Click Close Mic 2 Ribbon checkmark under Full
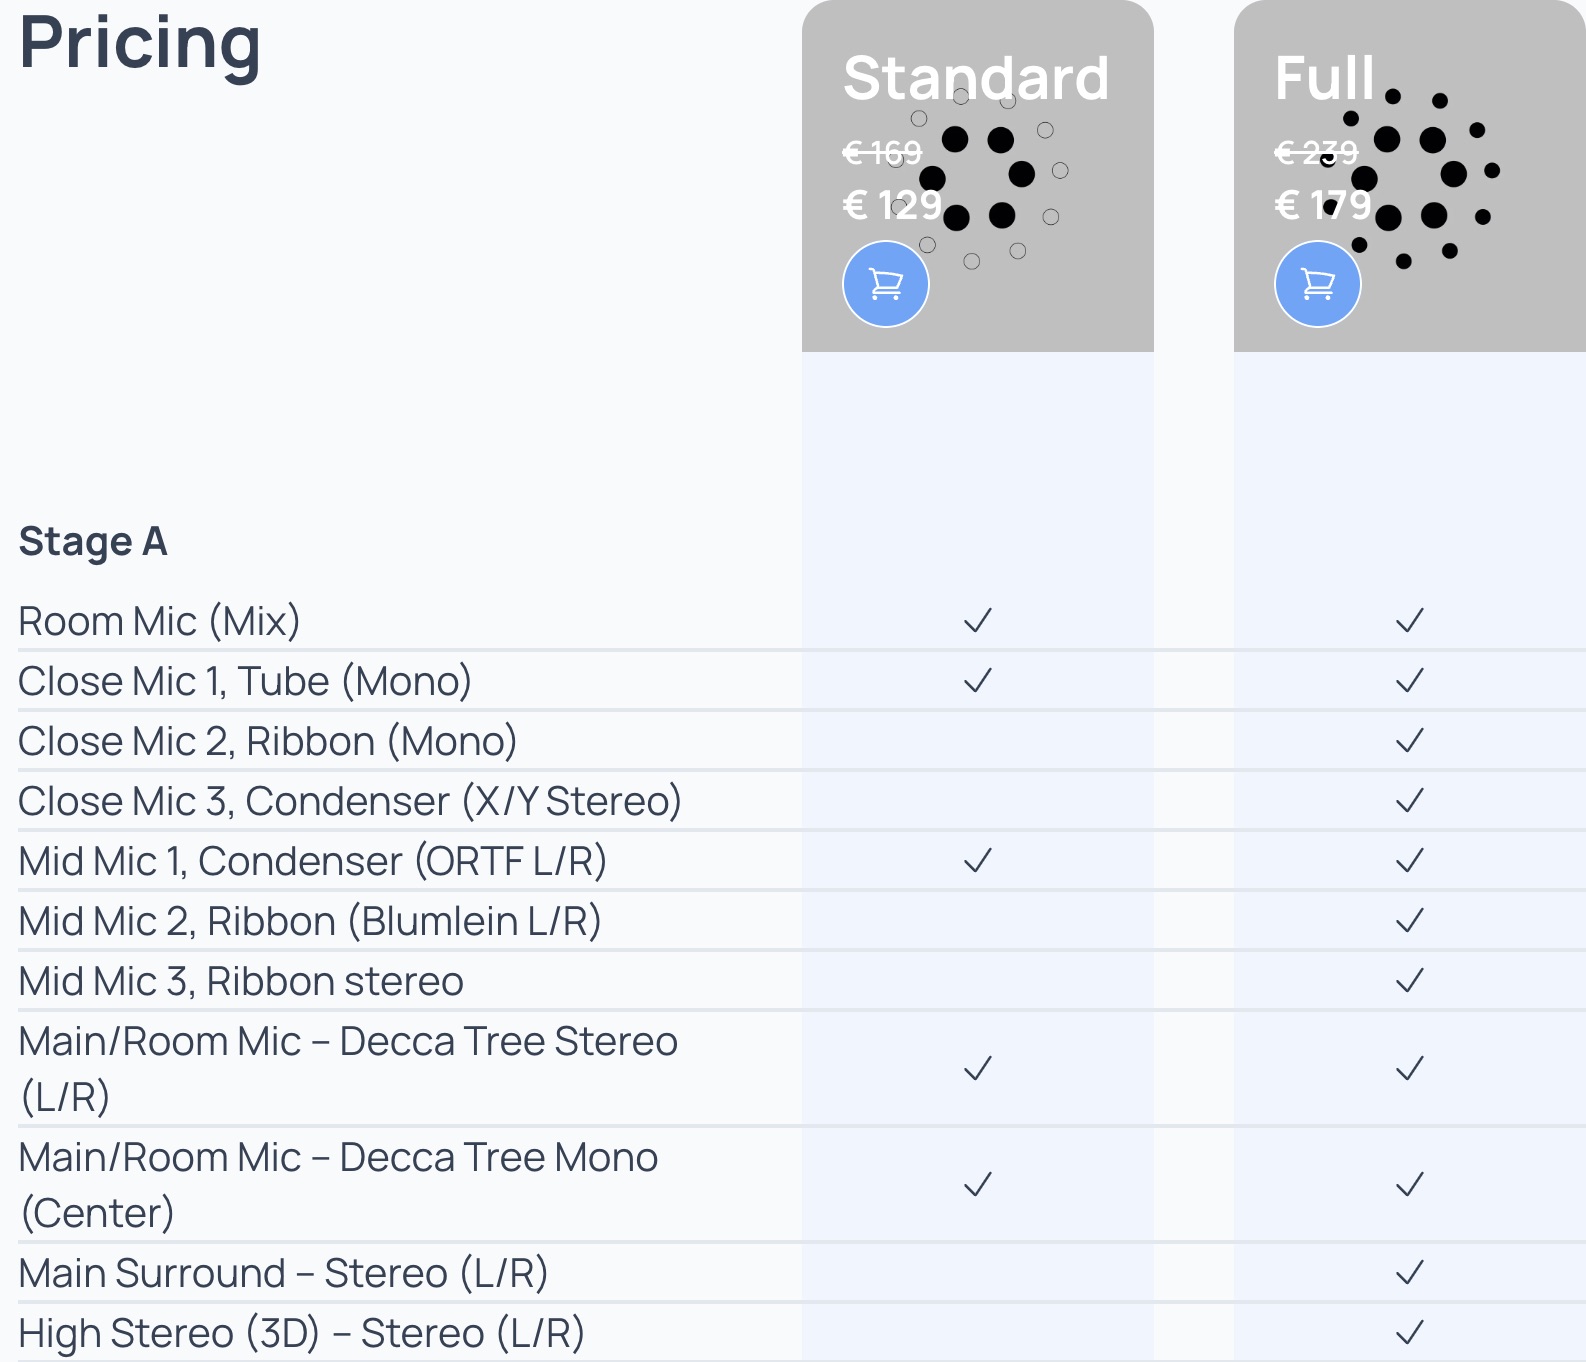Screen dimensions: 1586x1362 [x=1410, y=741]
